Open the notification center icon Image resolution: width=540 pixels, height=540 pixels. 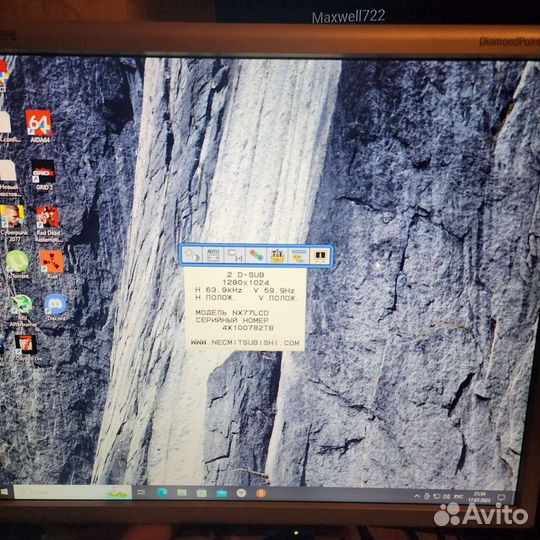coord(501,497)
